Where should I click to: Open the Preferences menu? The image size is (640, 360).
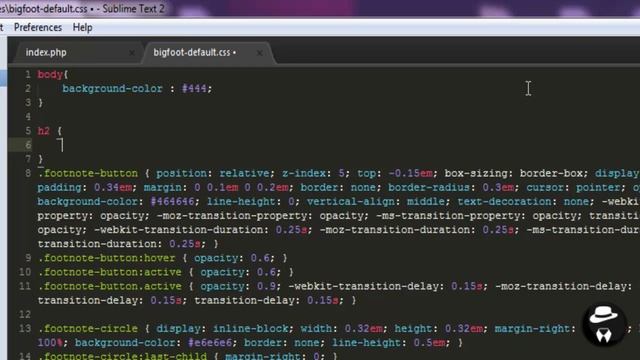click(38, 27)
